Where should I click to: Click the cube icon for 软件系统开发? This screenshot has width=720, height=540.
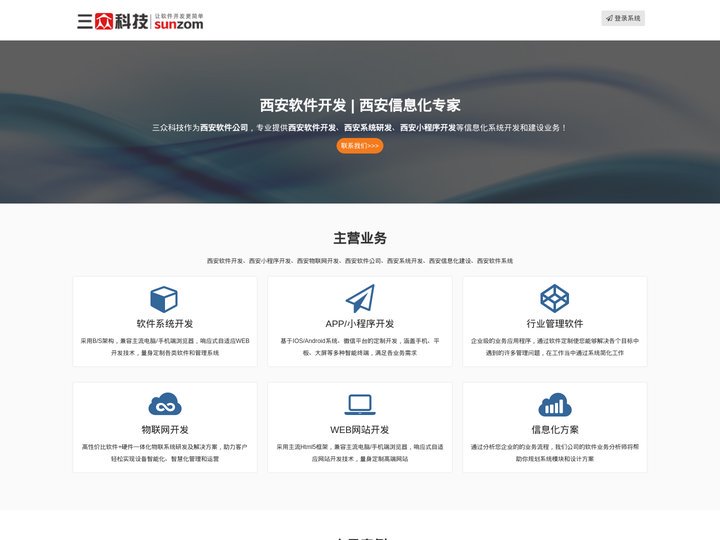pos(164,299)
